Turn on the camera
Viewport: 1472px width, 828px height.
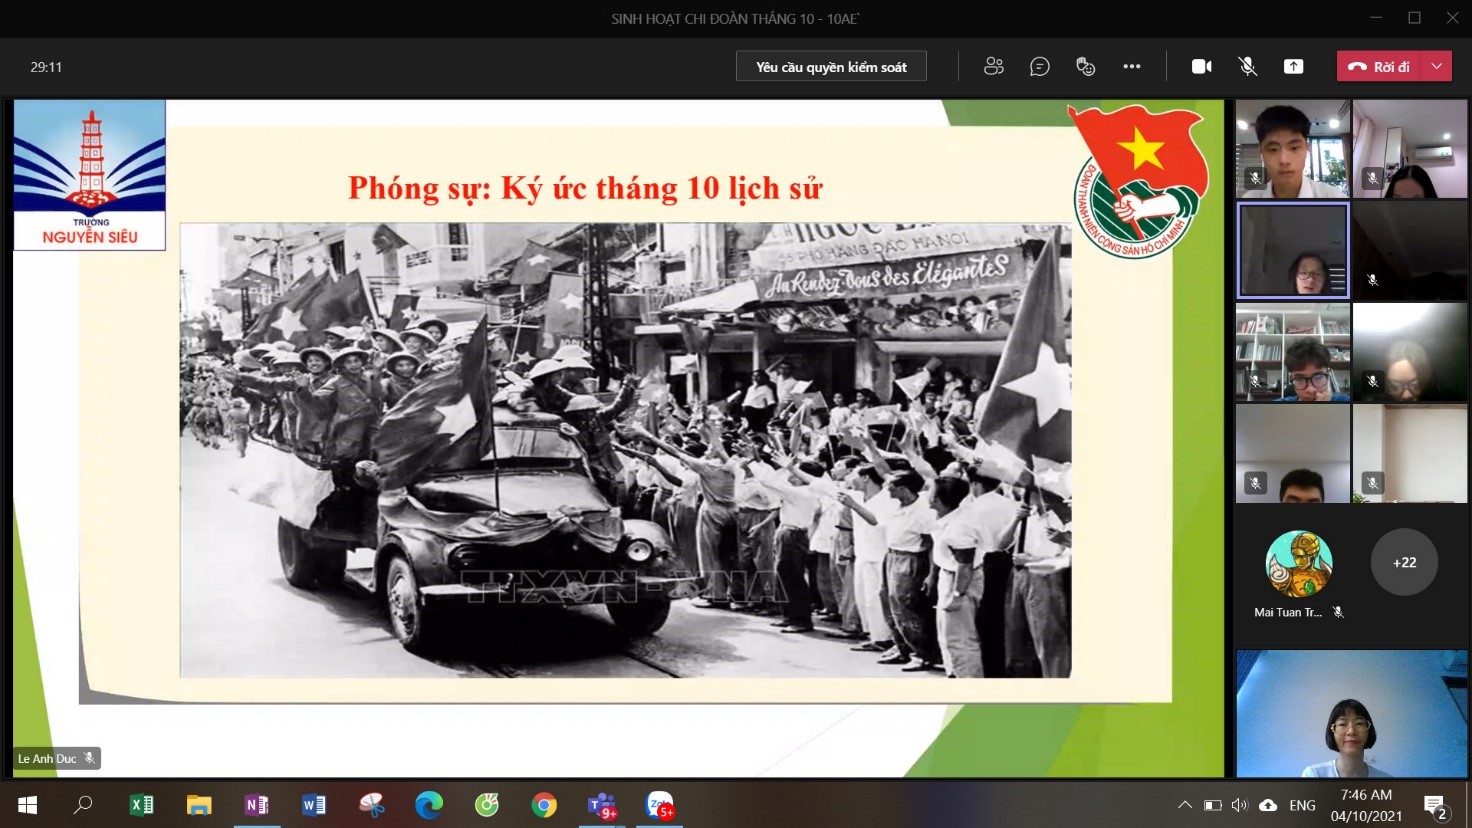pyautogui.click(x=1199, y=66)
